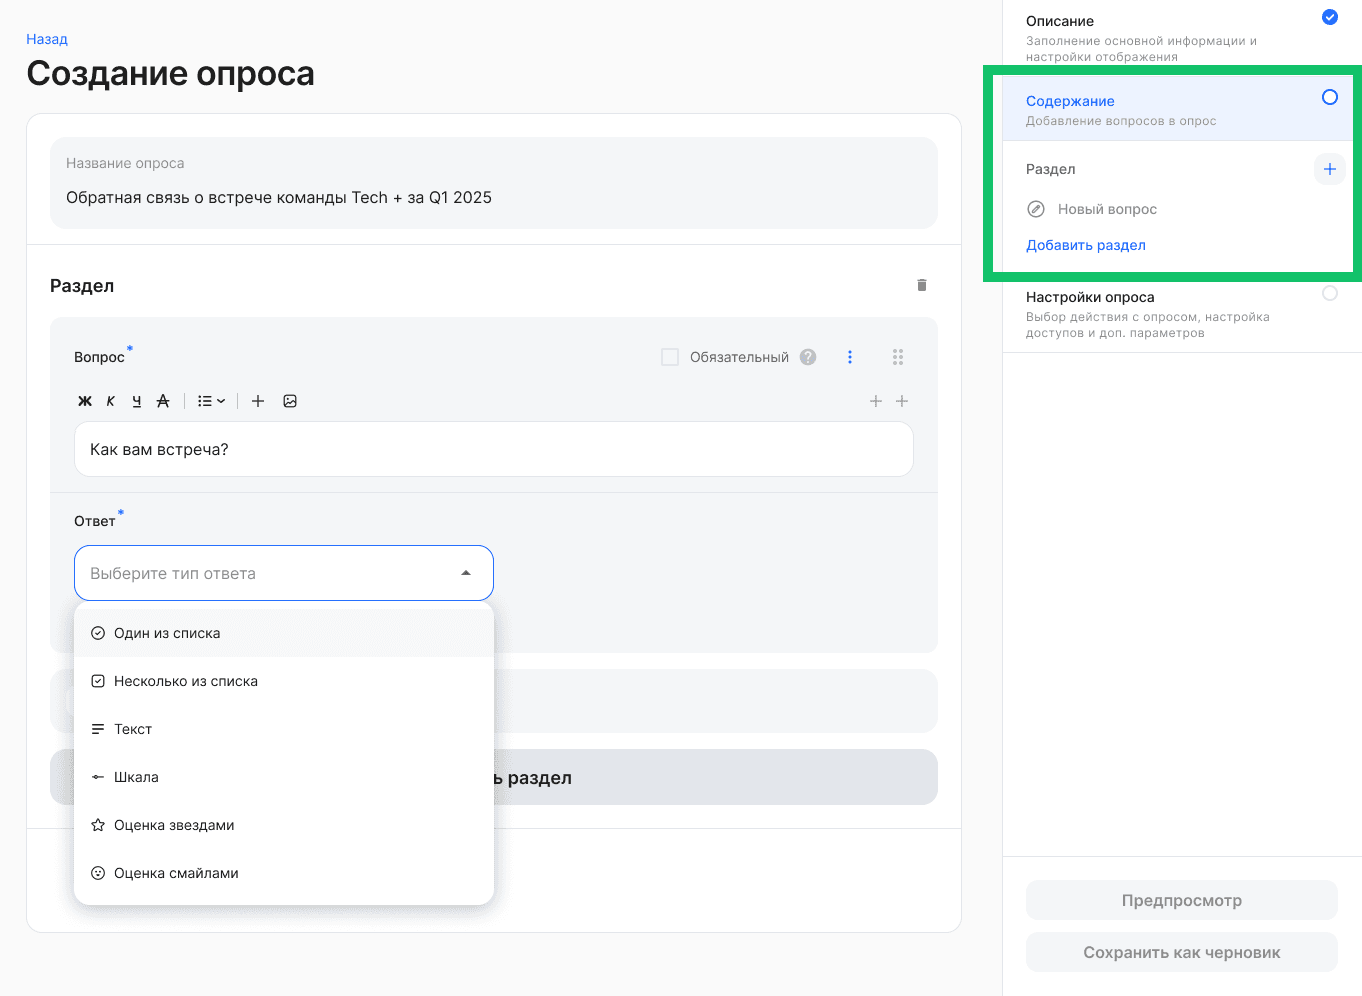Apply underline formatting to the question
This screenshot has height=996, width=1362.
[x=136, y=400]
